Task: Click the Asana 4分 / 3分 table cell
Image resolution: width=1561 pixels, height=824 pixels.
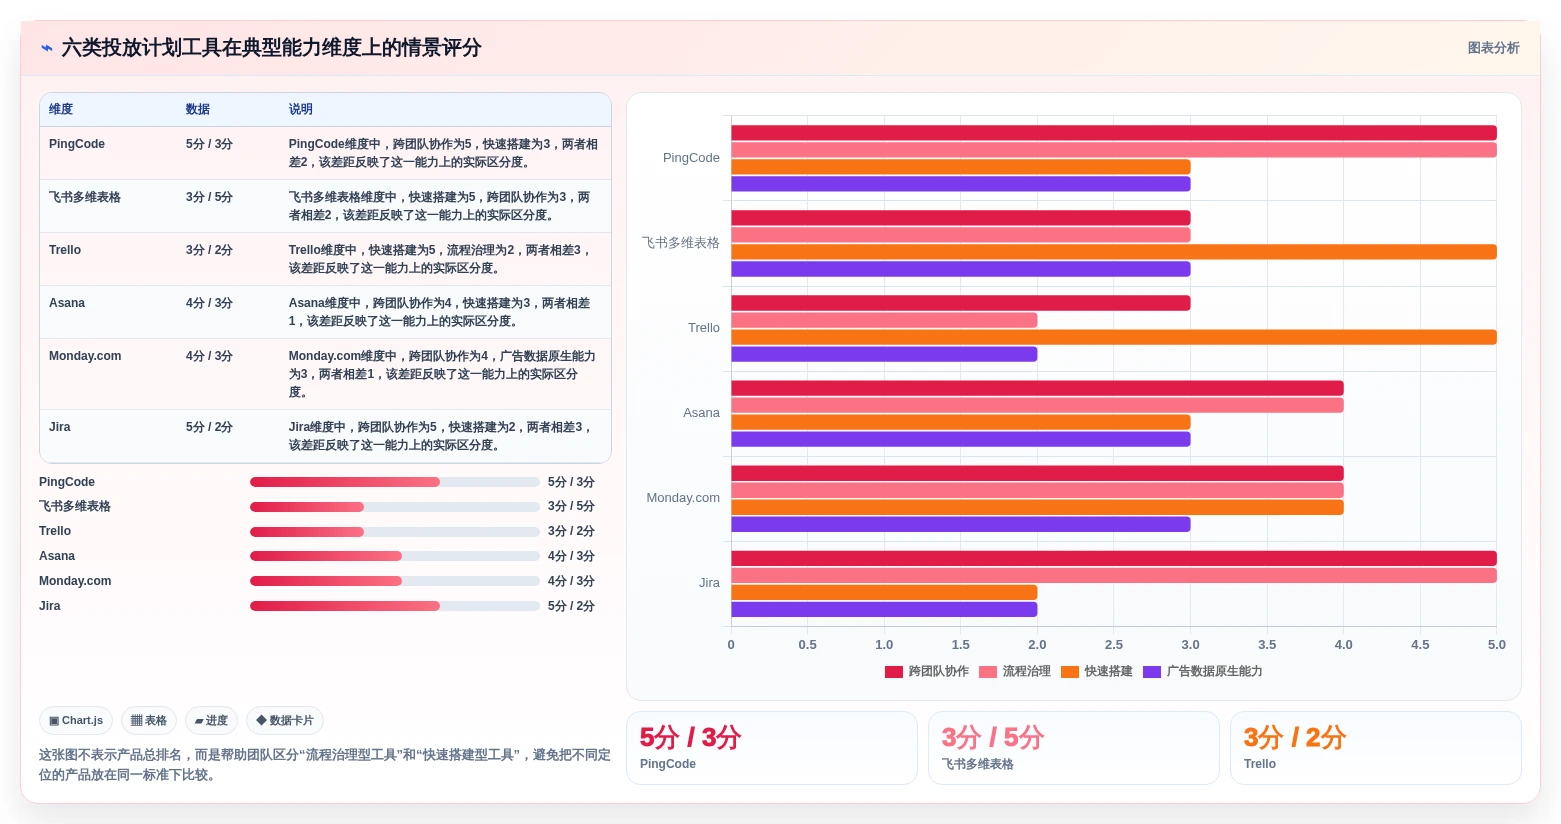Action: (209, 303)
